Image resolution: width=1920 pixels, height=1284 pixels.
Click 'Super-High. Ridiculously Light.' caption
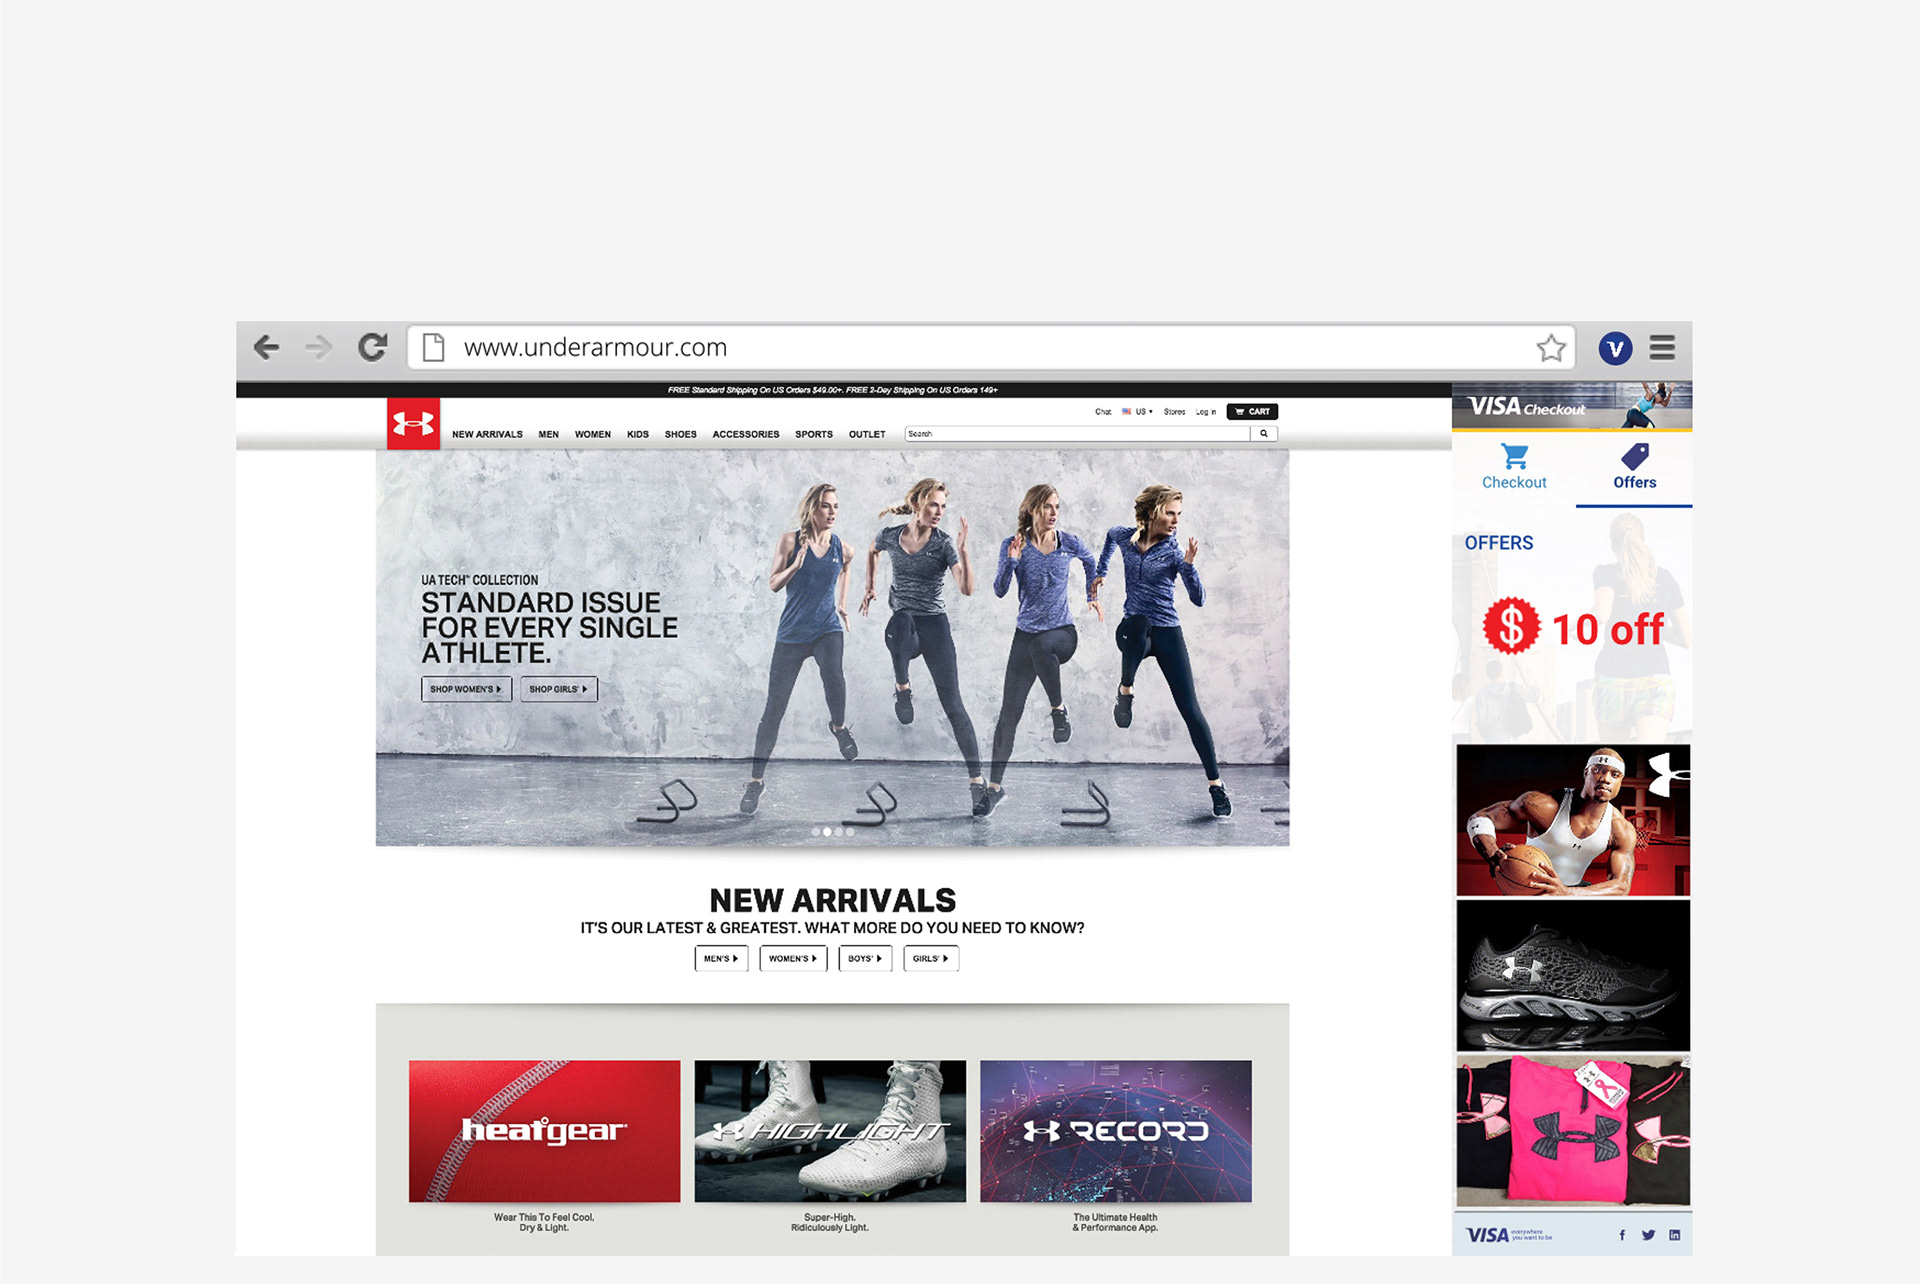[x=830, y=1222]
